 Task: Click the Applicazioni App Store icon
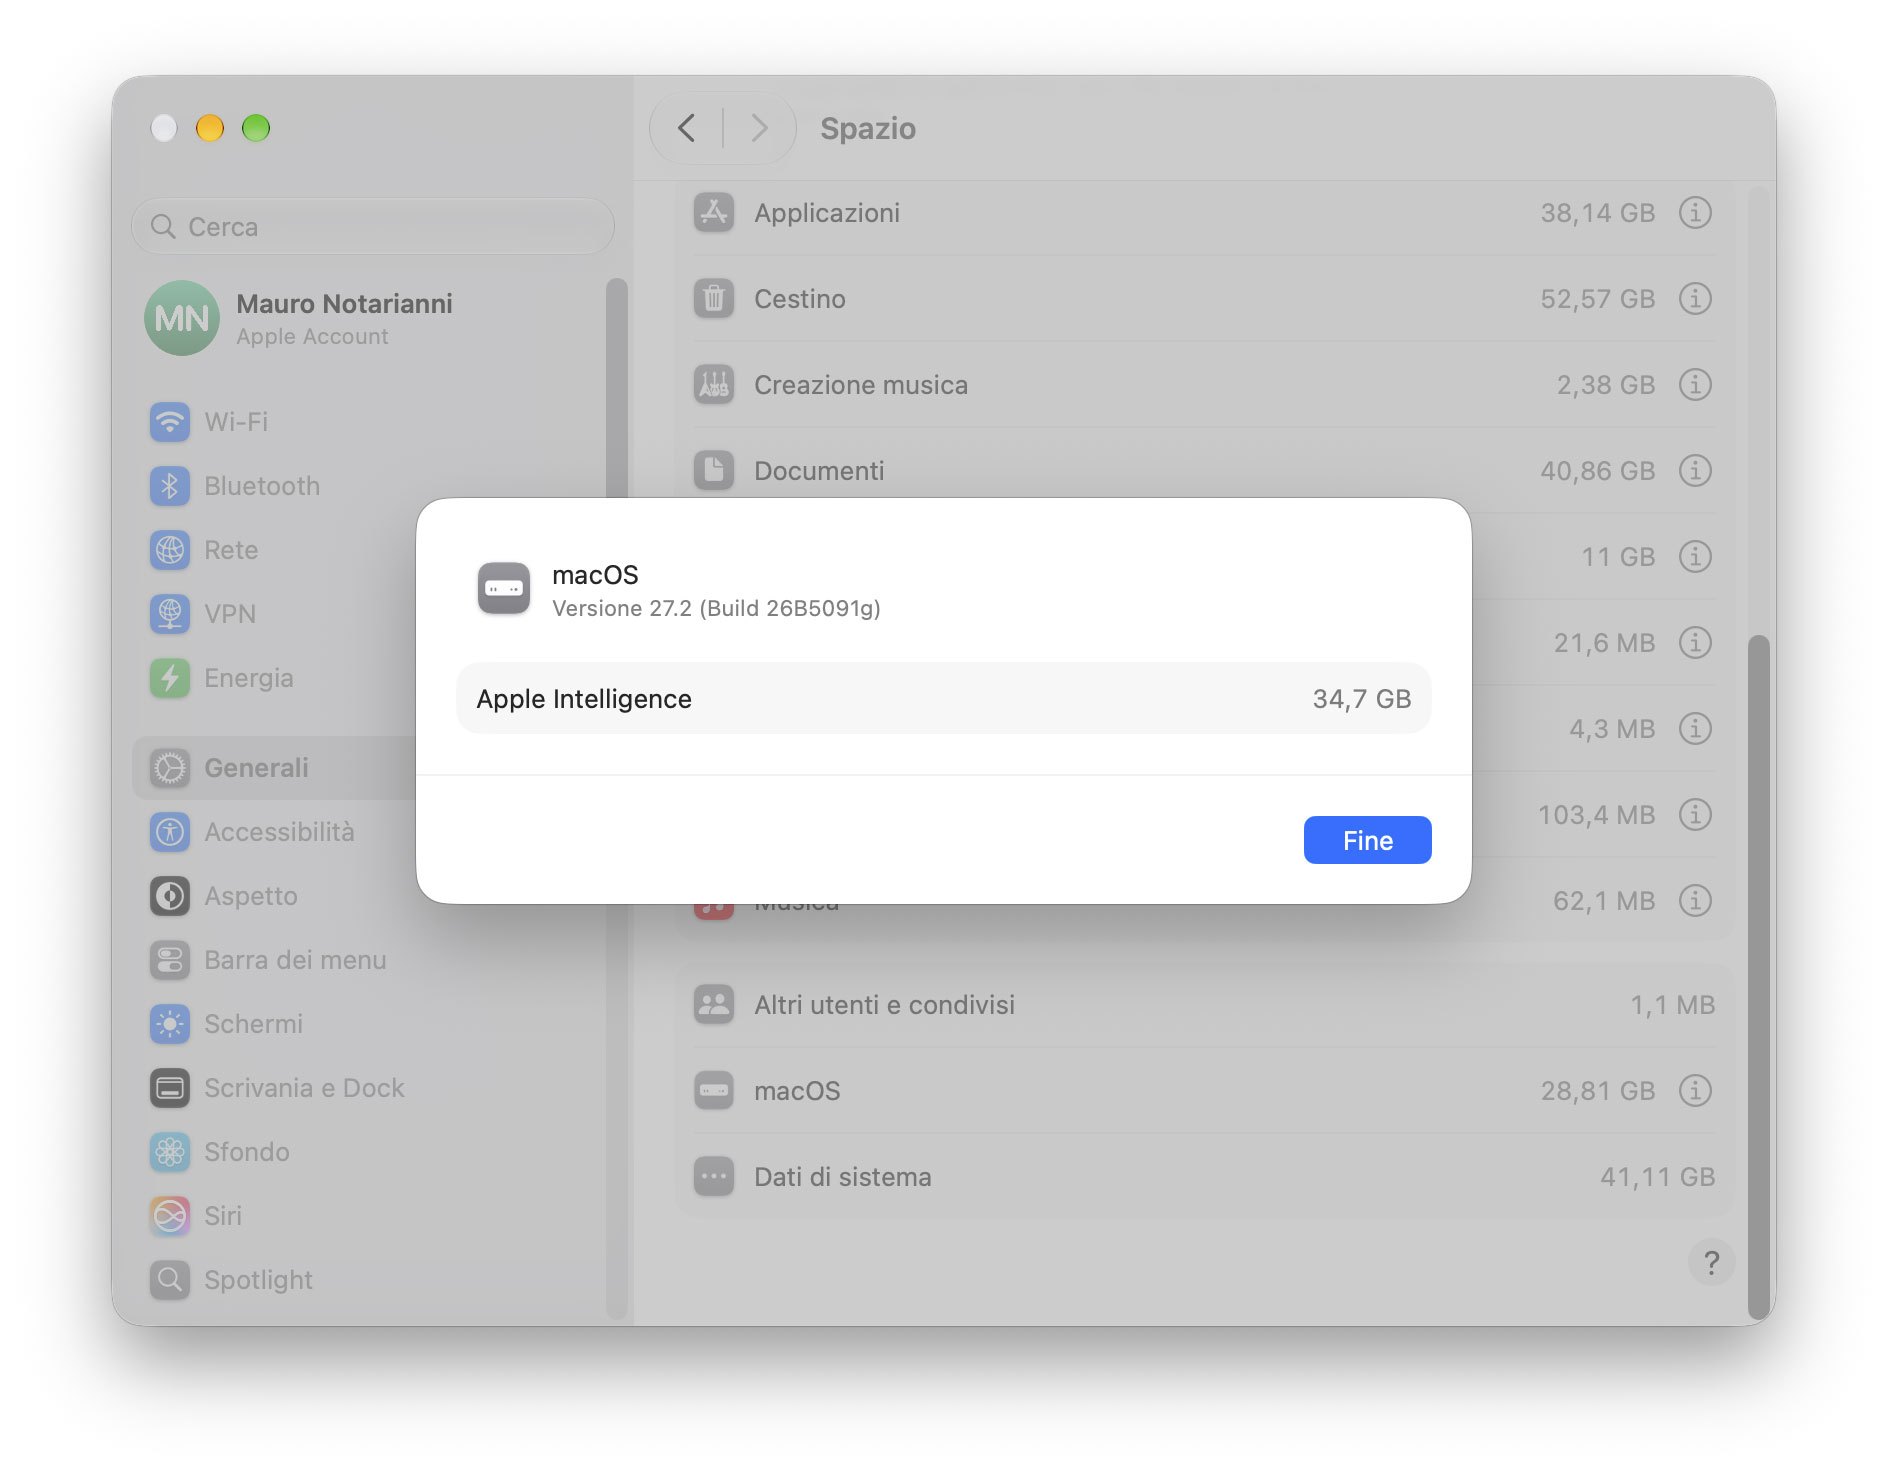[714, 213]
